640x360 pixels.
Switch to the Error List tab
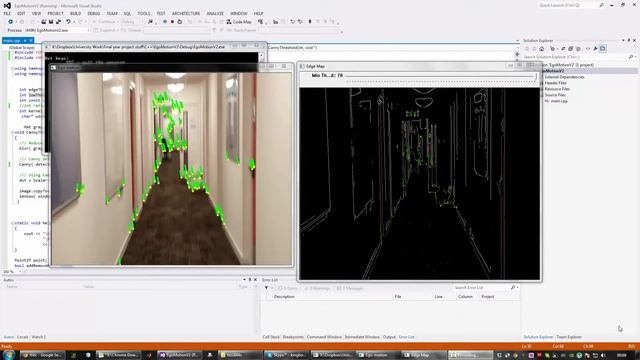pyautogui.click(x=407, y=337)
